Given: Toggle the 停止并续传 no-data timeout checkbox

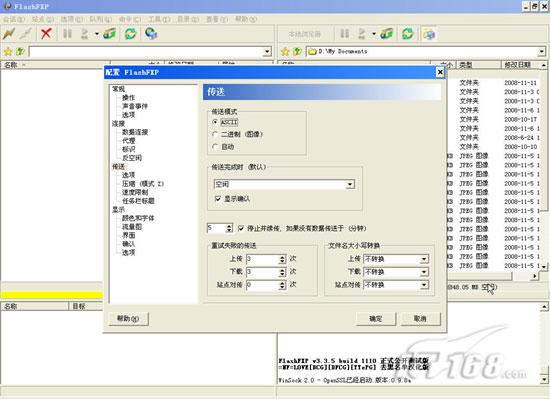Looking at the screenshot, I should click(241, 228).
